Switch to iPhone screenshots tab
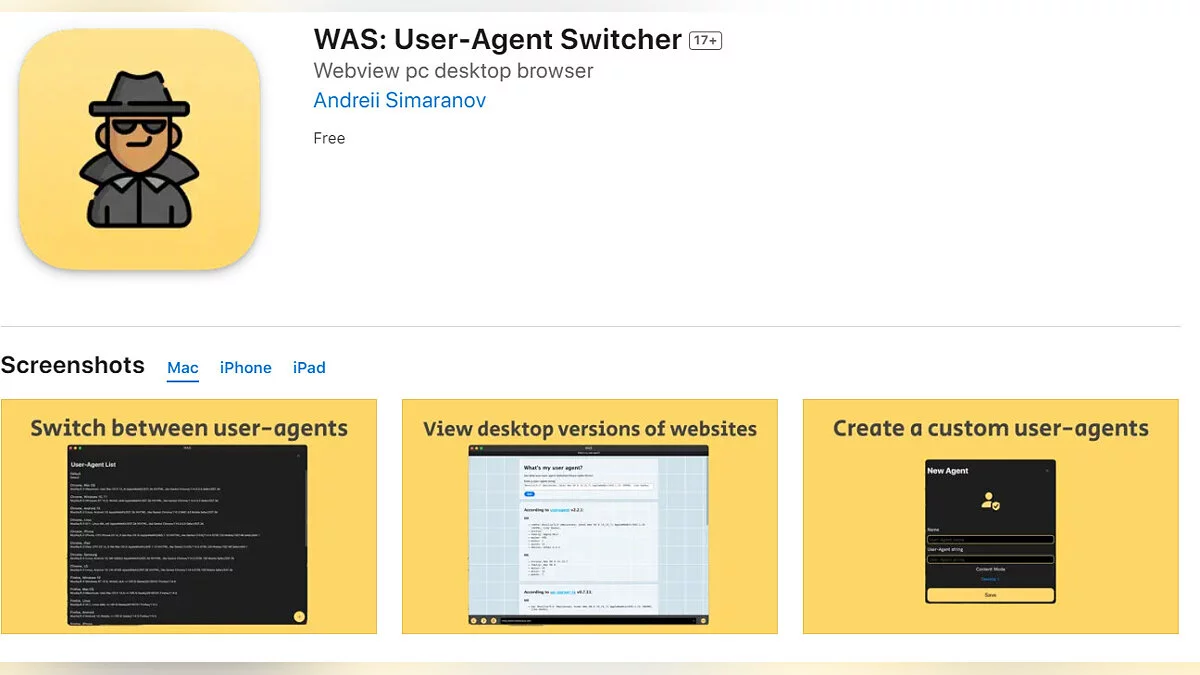The width and height of the screenshot is (1200, 675). click(x=246, y=367)
